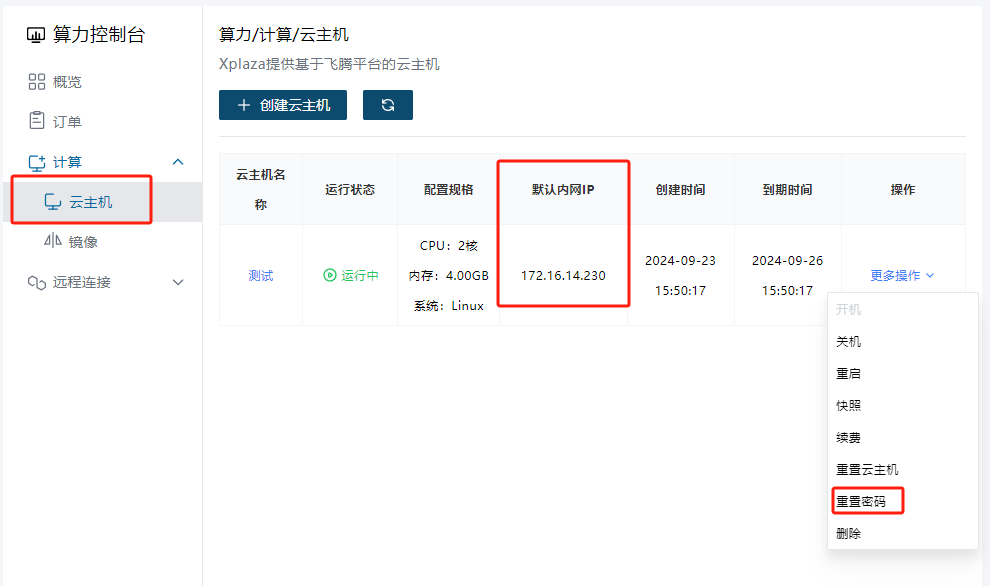
Task: Select 重启 from the dropdown menu
Action: pos(848,373)
